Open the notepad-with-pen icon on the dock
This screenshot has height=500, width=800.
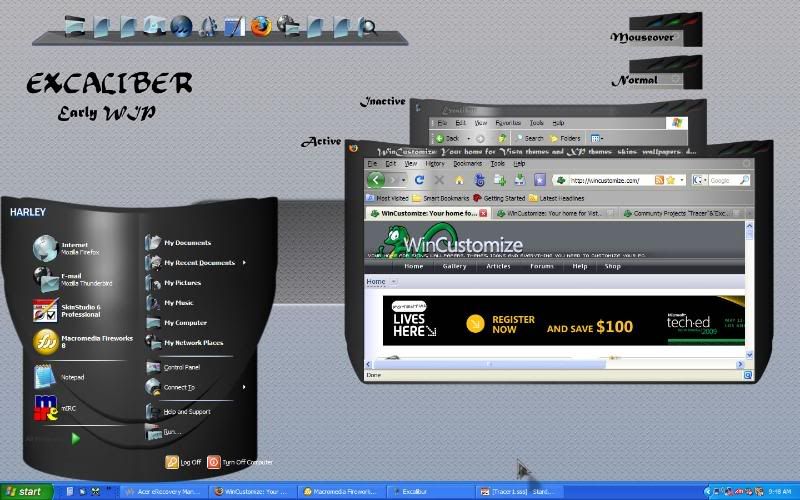(x=235, y=27)
